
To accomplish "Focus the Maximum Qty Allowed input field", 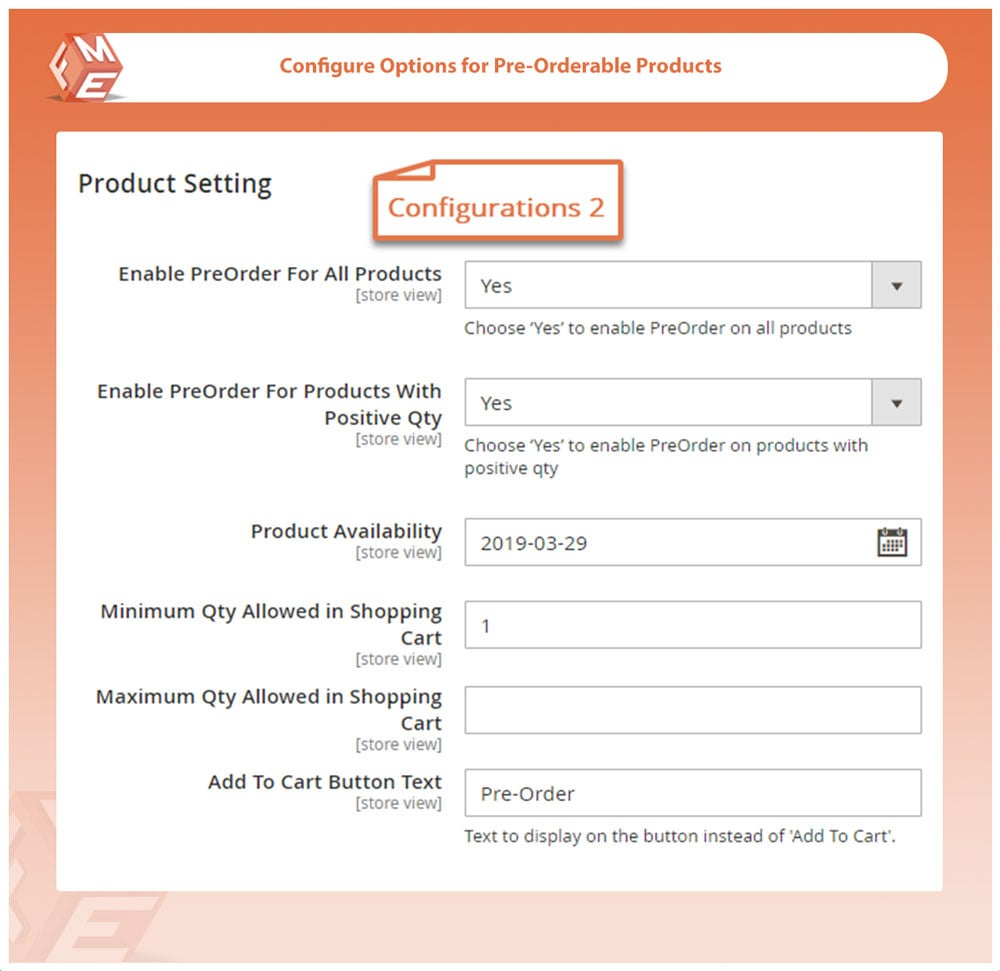I will 692,710.
